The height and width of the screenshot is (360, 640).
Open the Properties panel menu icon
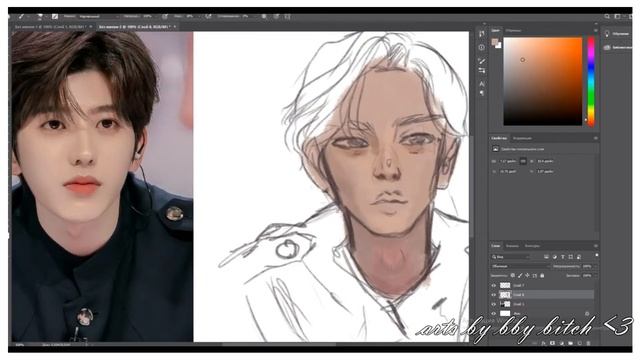(596, 138)
